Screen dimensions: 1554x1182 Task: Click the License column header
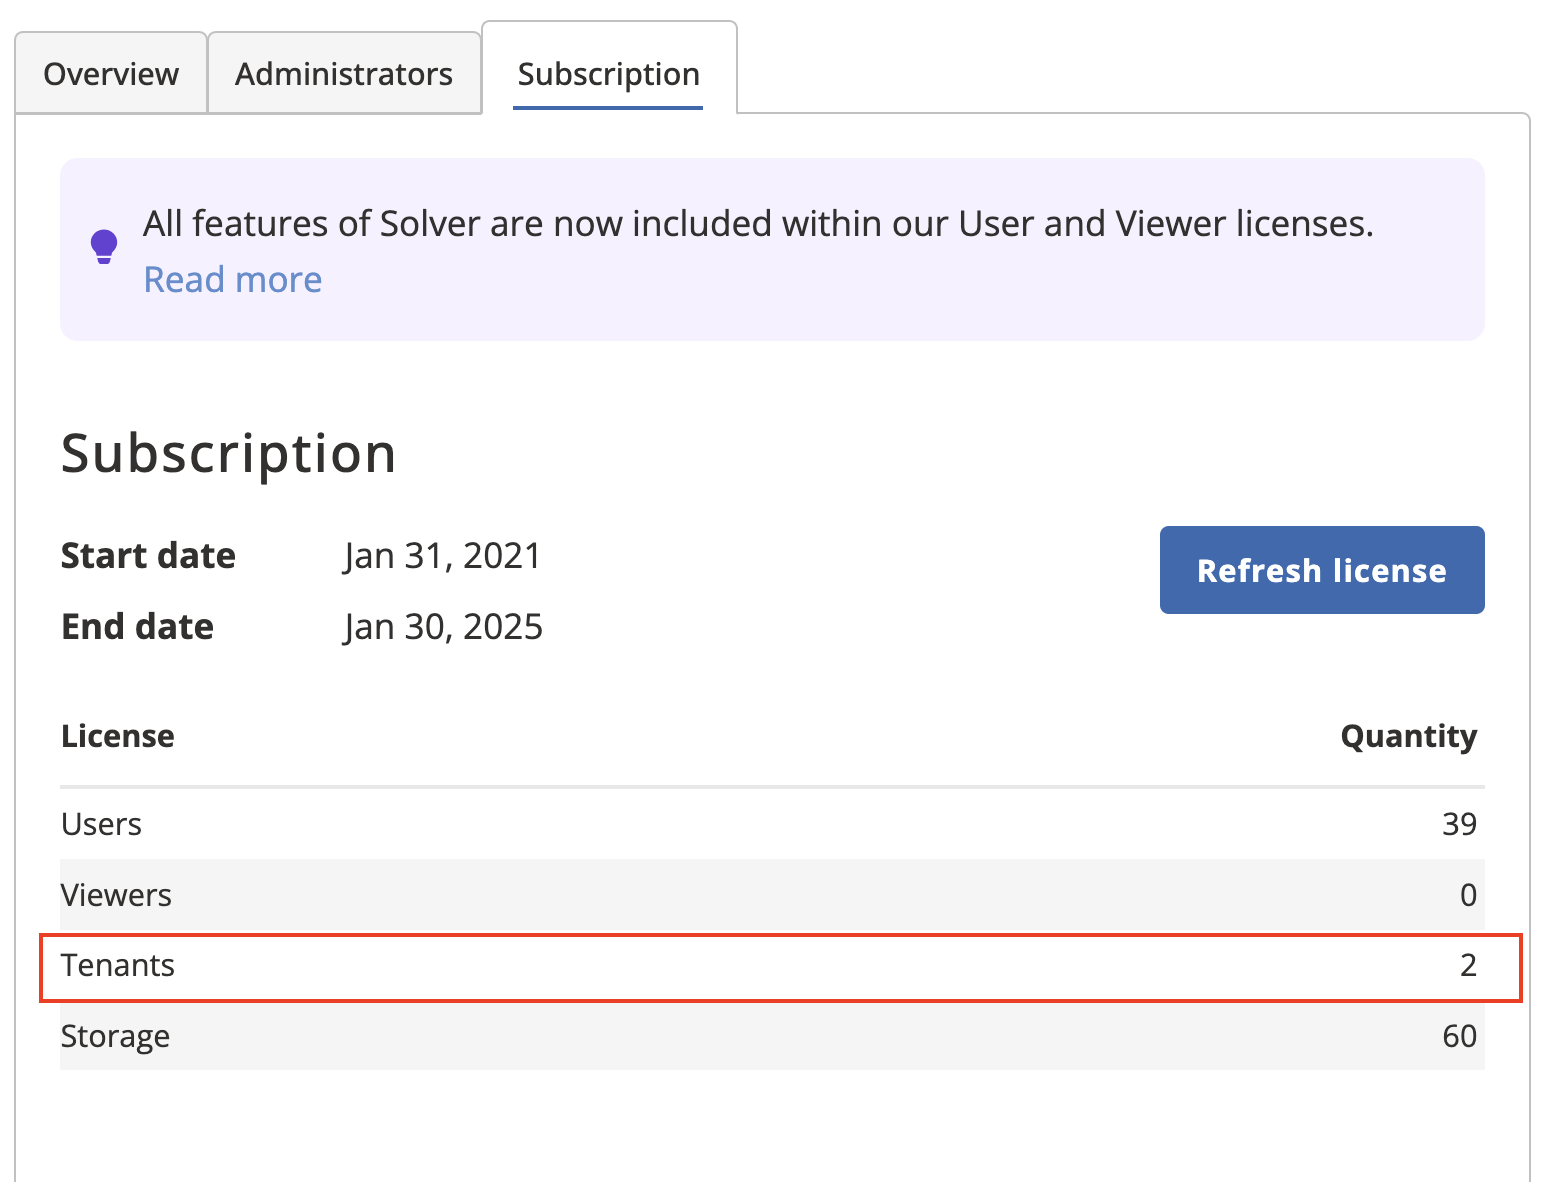pyautogui.click(x=117, y=736)
